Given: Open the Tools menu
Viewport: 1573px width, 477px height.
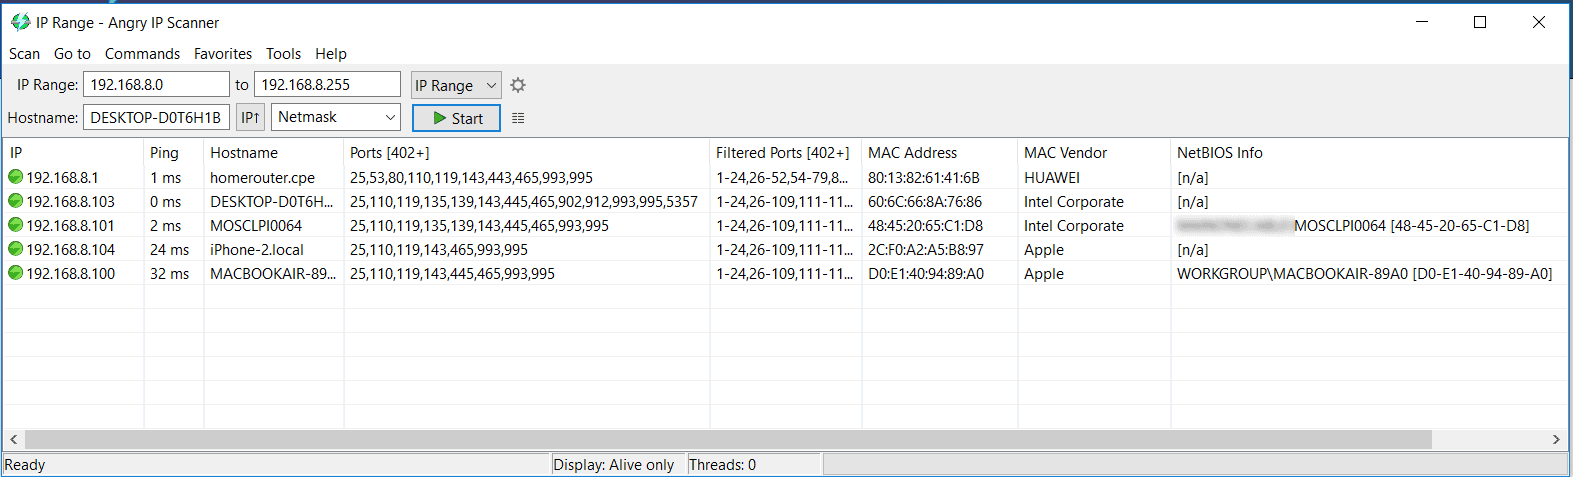Looking at the screenshot, I should pos(283,54).
